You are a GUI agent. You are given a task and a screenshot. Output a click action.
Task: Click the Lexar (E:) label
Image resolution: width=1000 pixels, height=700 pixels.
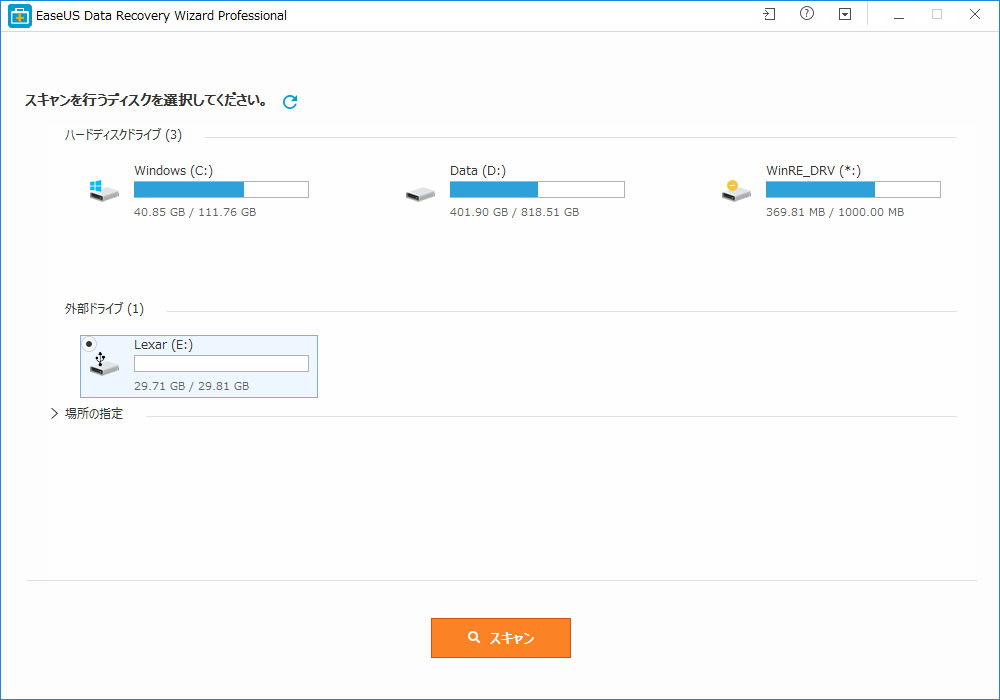coord(163,345)
